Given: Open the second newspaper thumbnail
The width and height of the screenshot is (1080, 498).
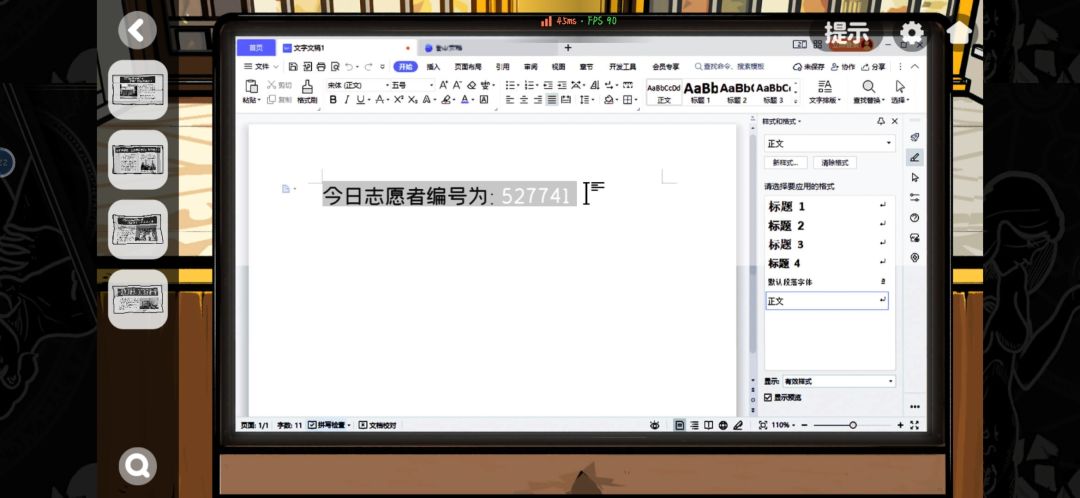Looking at the screenshot, I should 138,160.
